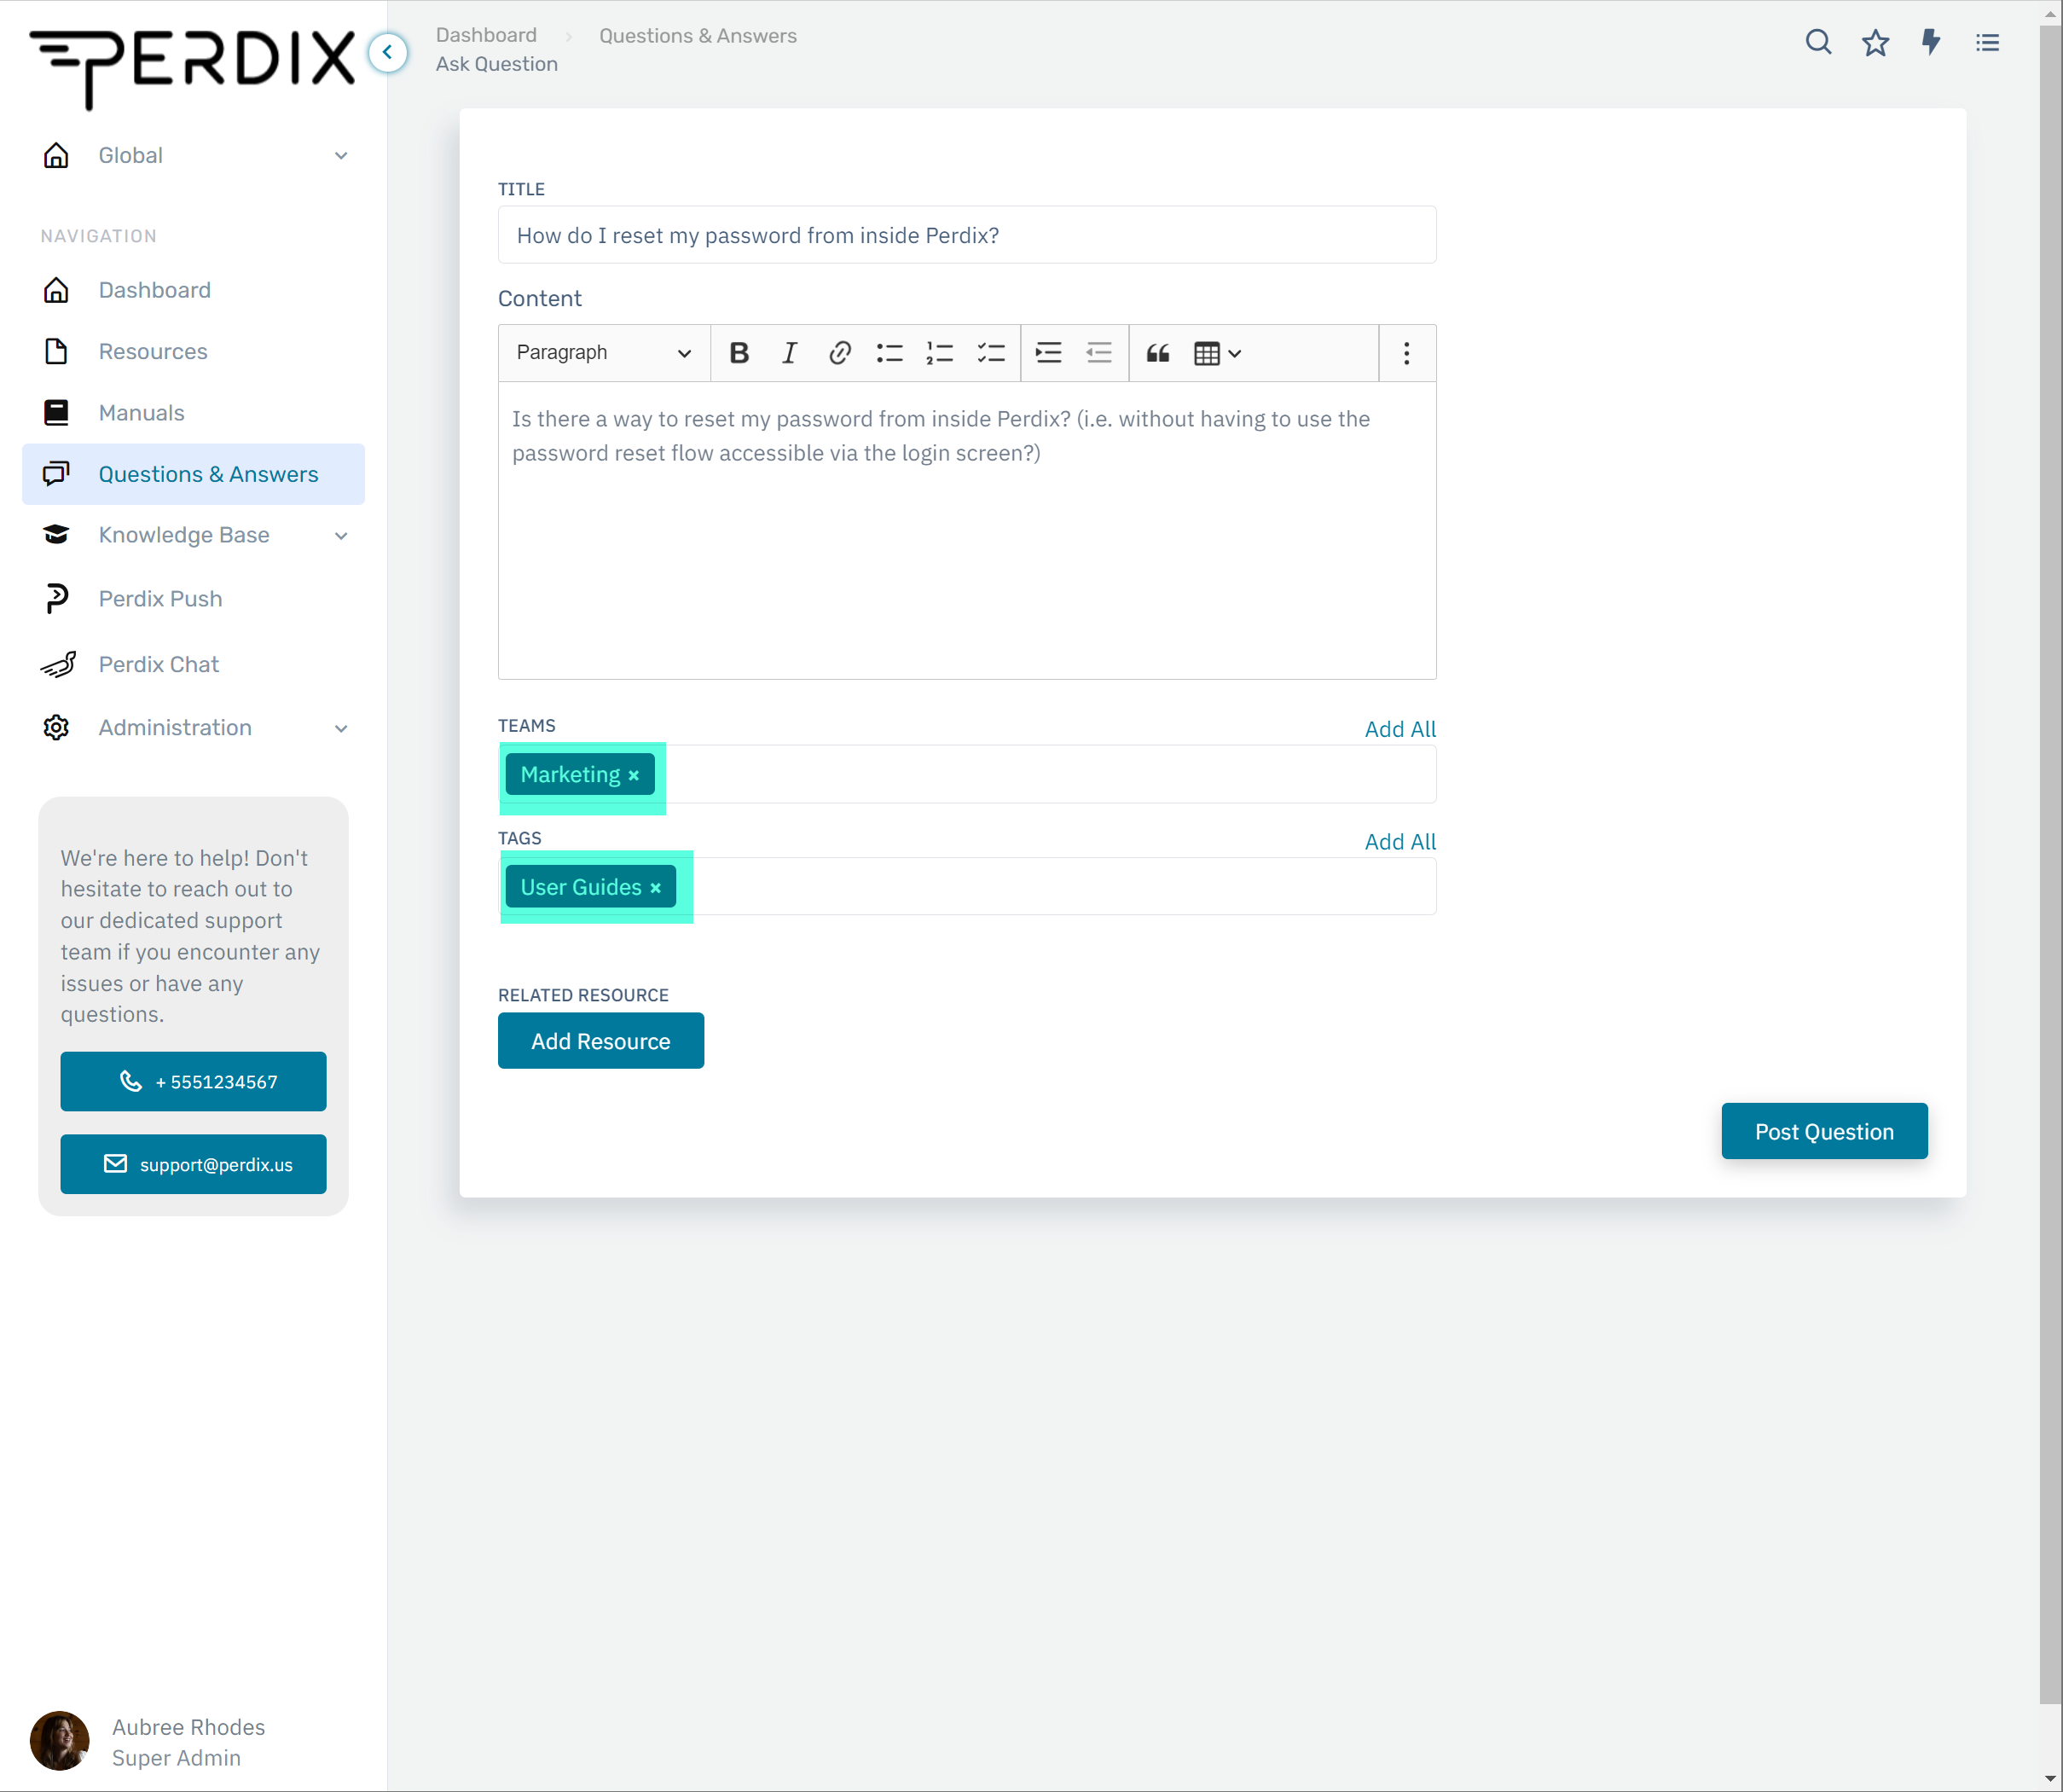Image resolution: width=2063 pixels, height=1792 pixels.
Task: Decrease indent in the editor toolbar
Action: click(x=1099, y=353)
